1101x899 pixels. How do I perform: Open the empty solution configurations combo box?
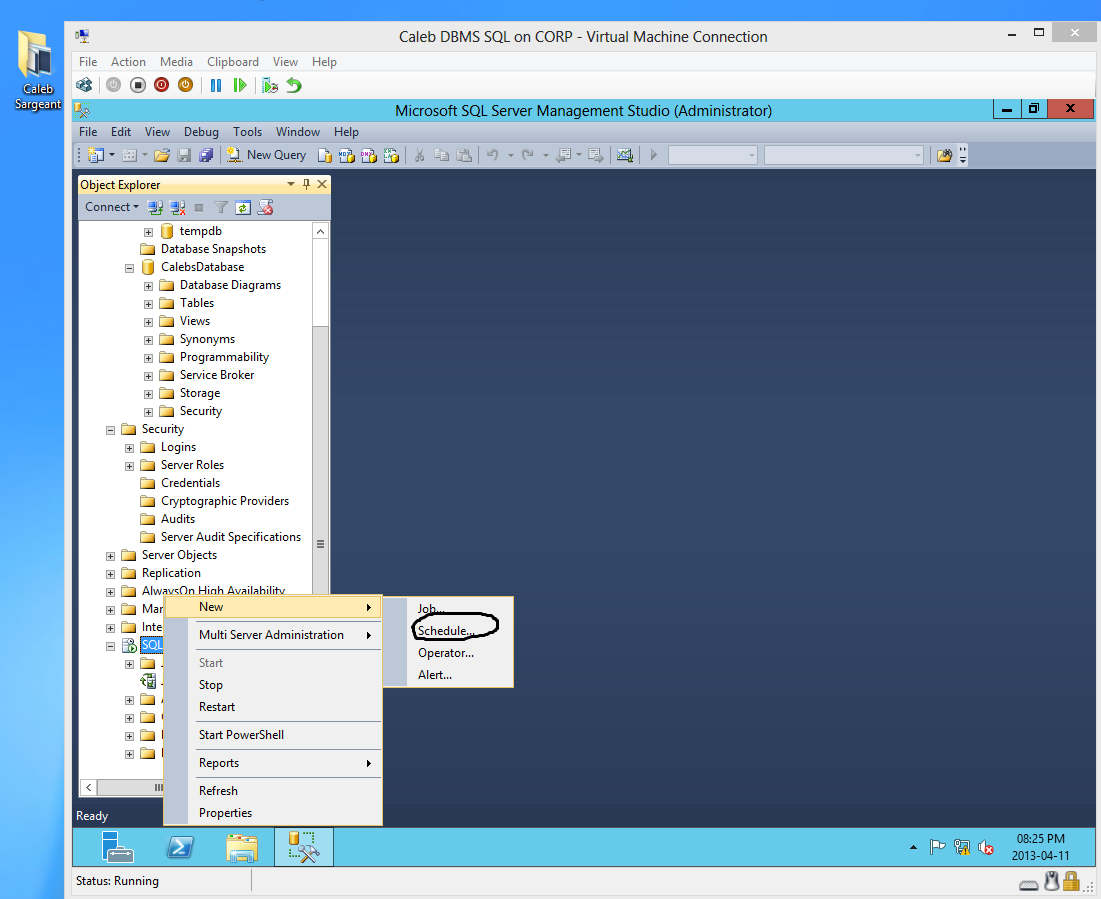[712, 155]
